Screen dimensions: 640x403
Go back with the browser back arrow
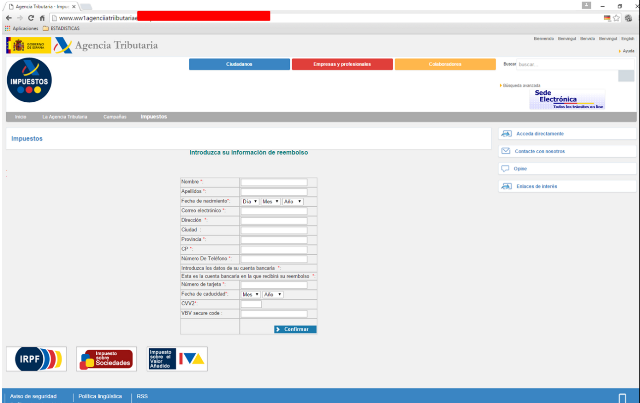pyautogui.click(x=9, y=18)
